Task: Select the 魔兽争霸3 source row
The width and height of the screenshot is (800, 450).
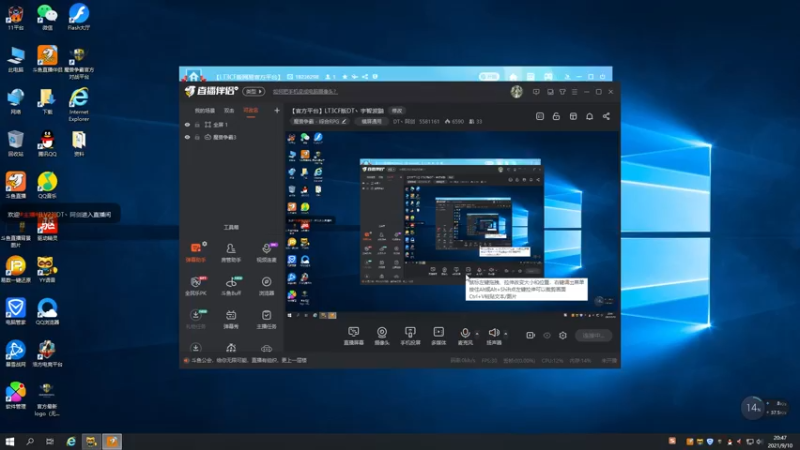Action: coord(232,137)
